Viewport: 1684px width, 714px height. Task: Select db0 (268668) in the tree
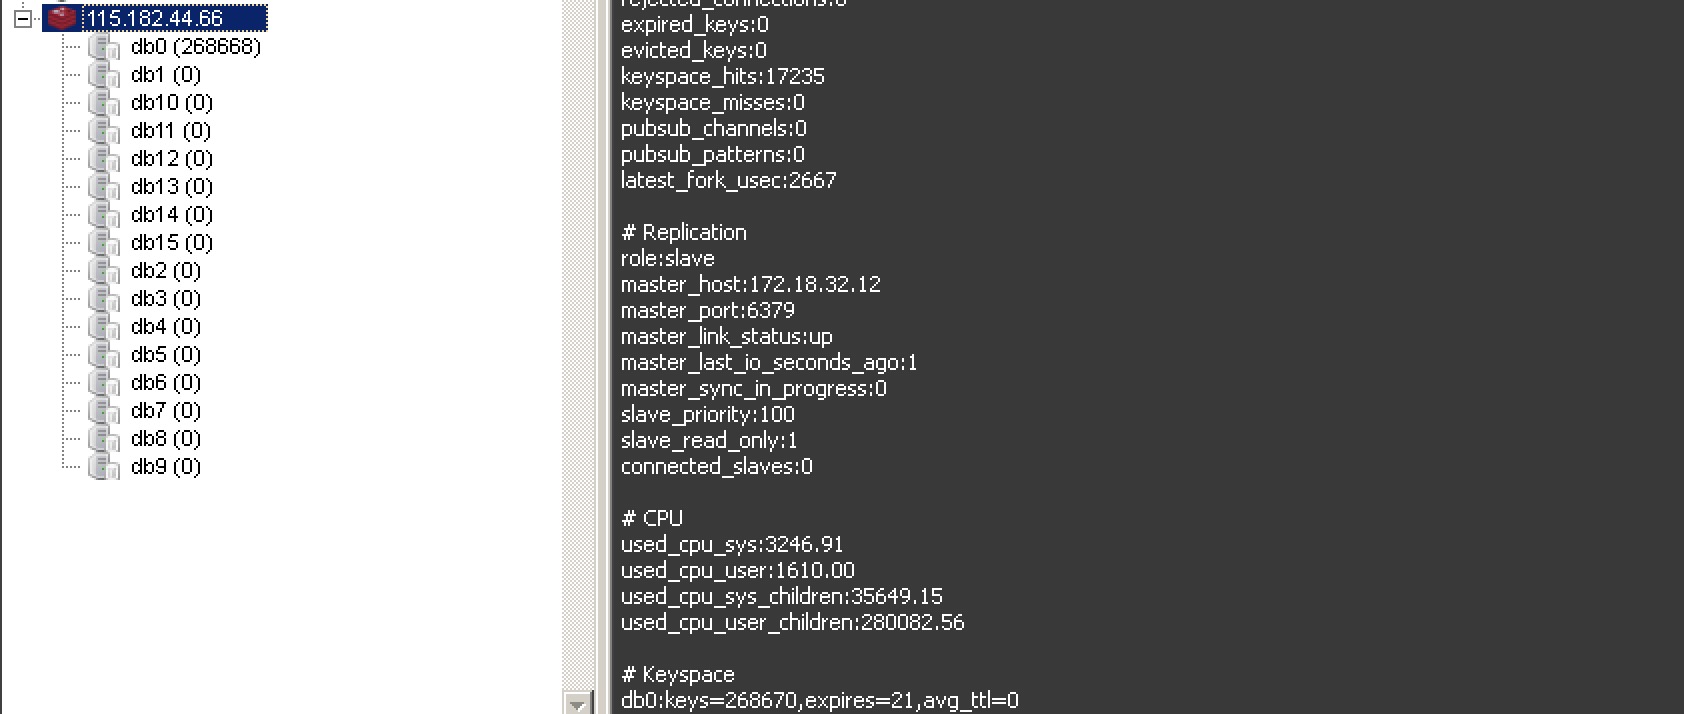196,47
